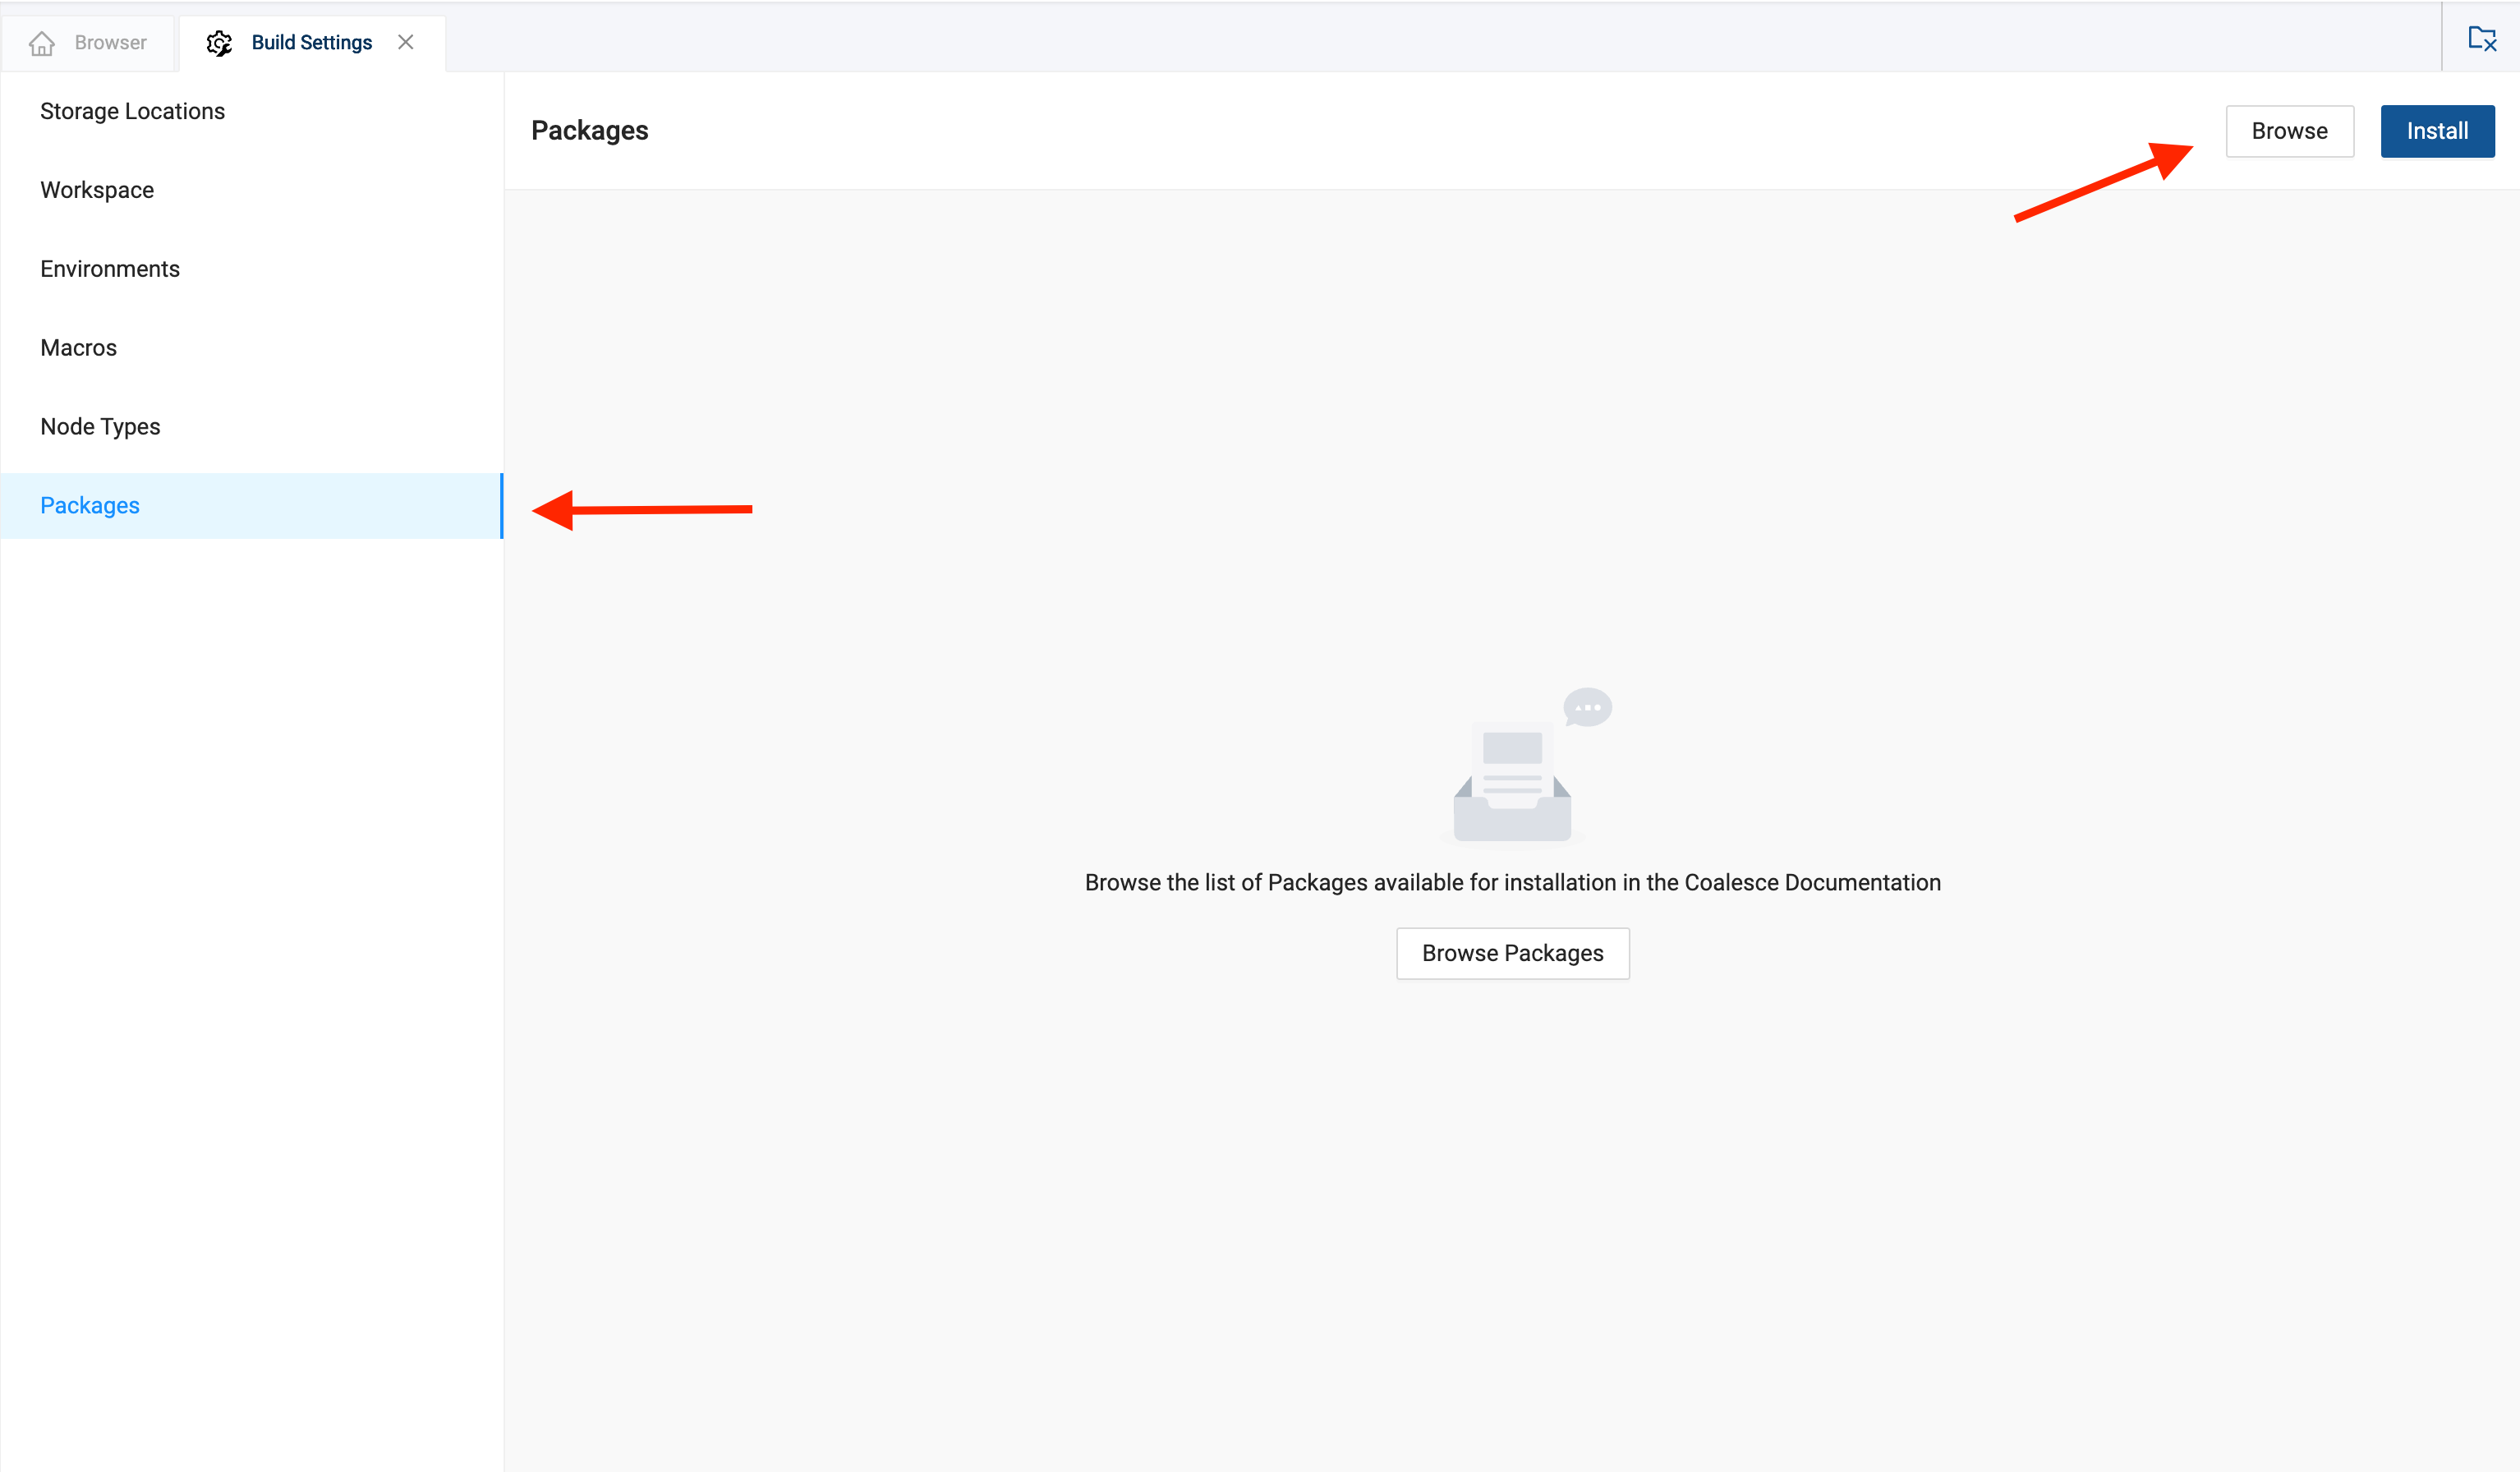The image size is (2520, 1472).
Task: Click the speech bubble icon above the inbox
Action: pos(1587,707)
